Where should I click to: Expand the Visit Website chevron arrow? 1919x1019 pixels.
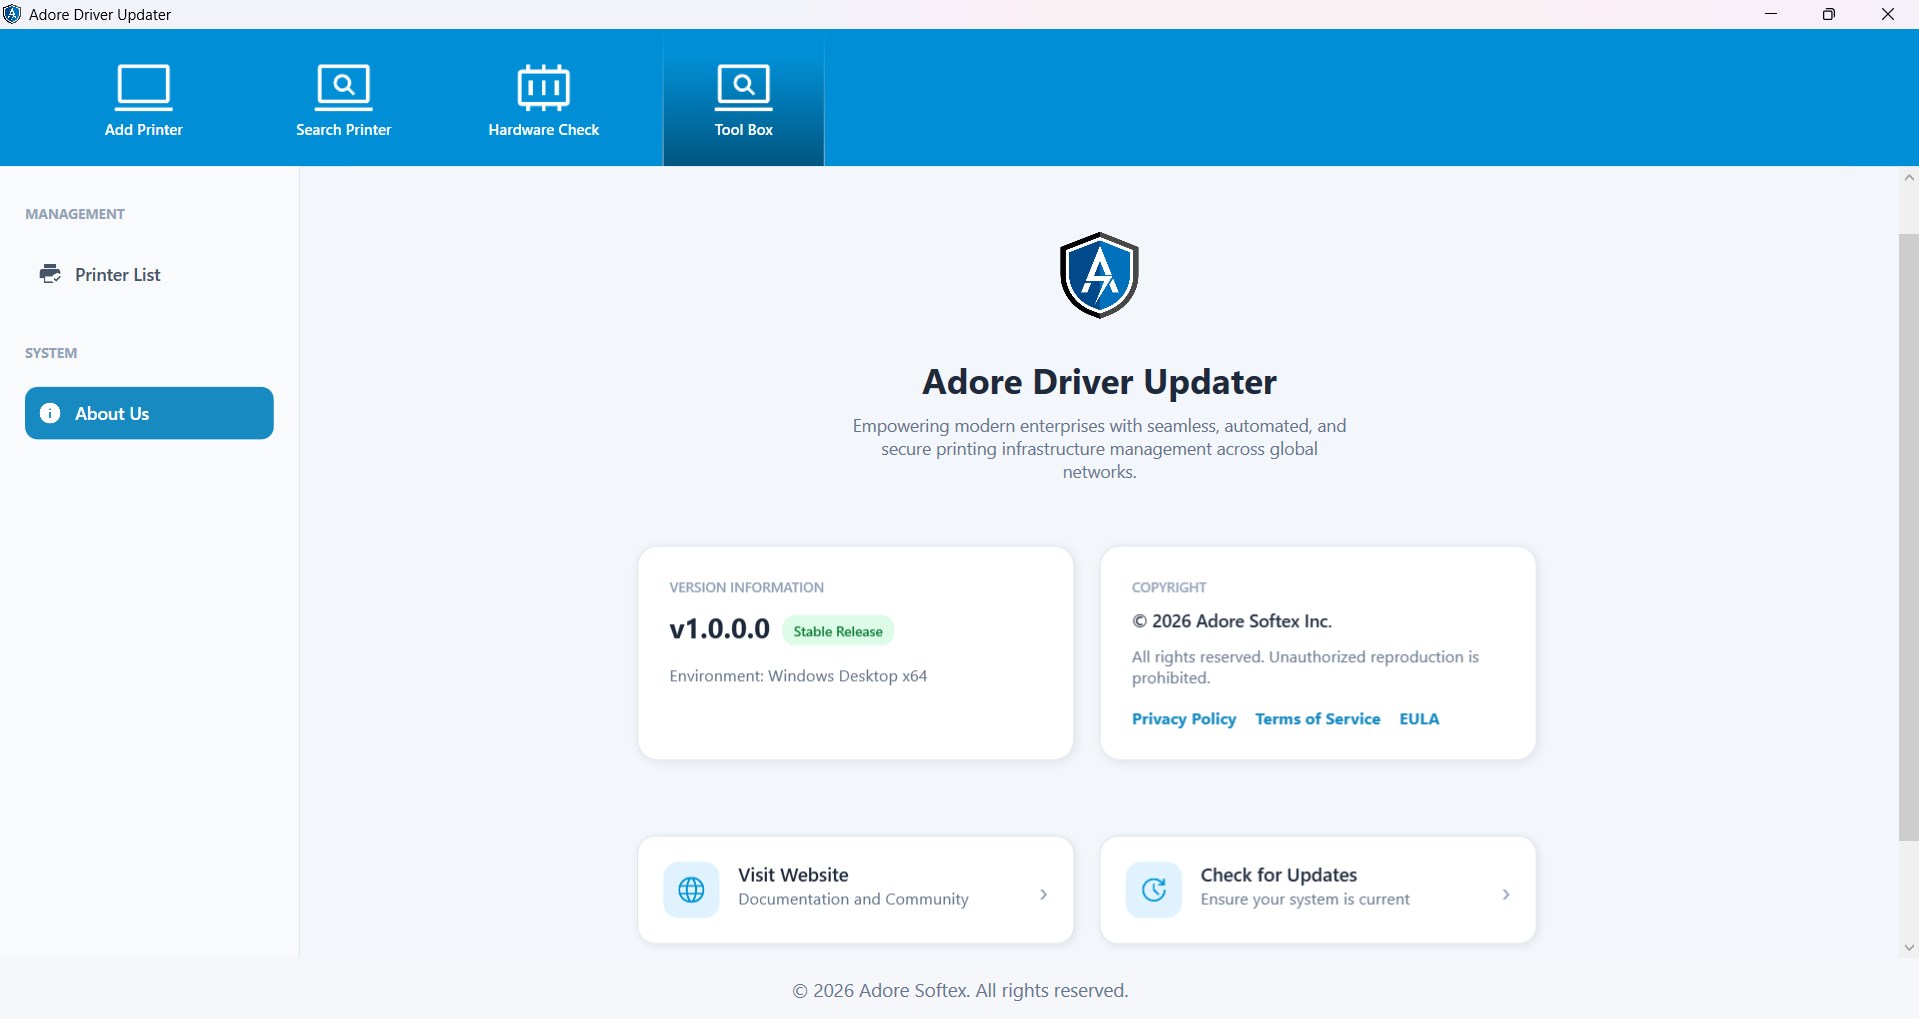pyautogui.click(x=1043, y=895)
